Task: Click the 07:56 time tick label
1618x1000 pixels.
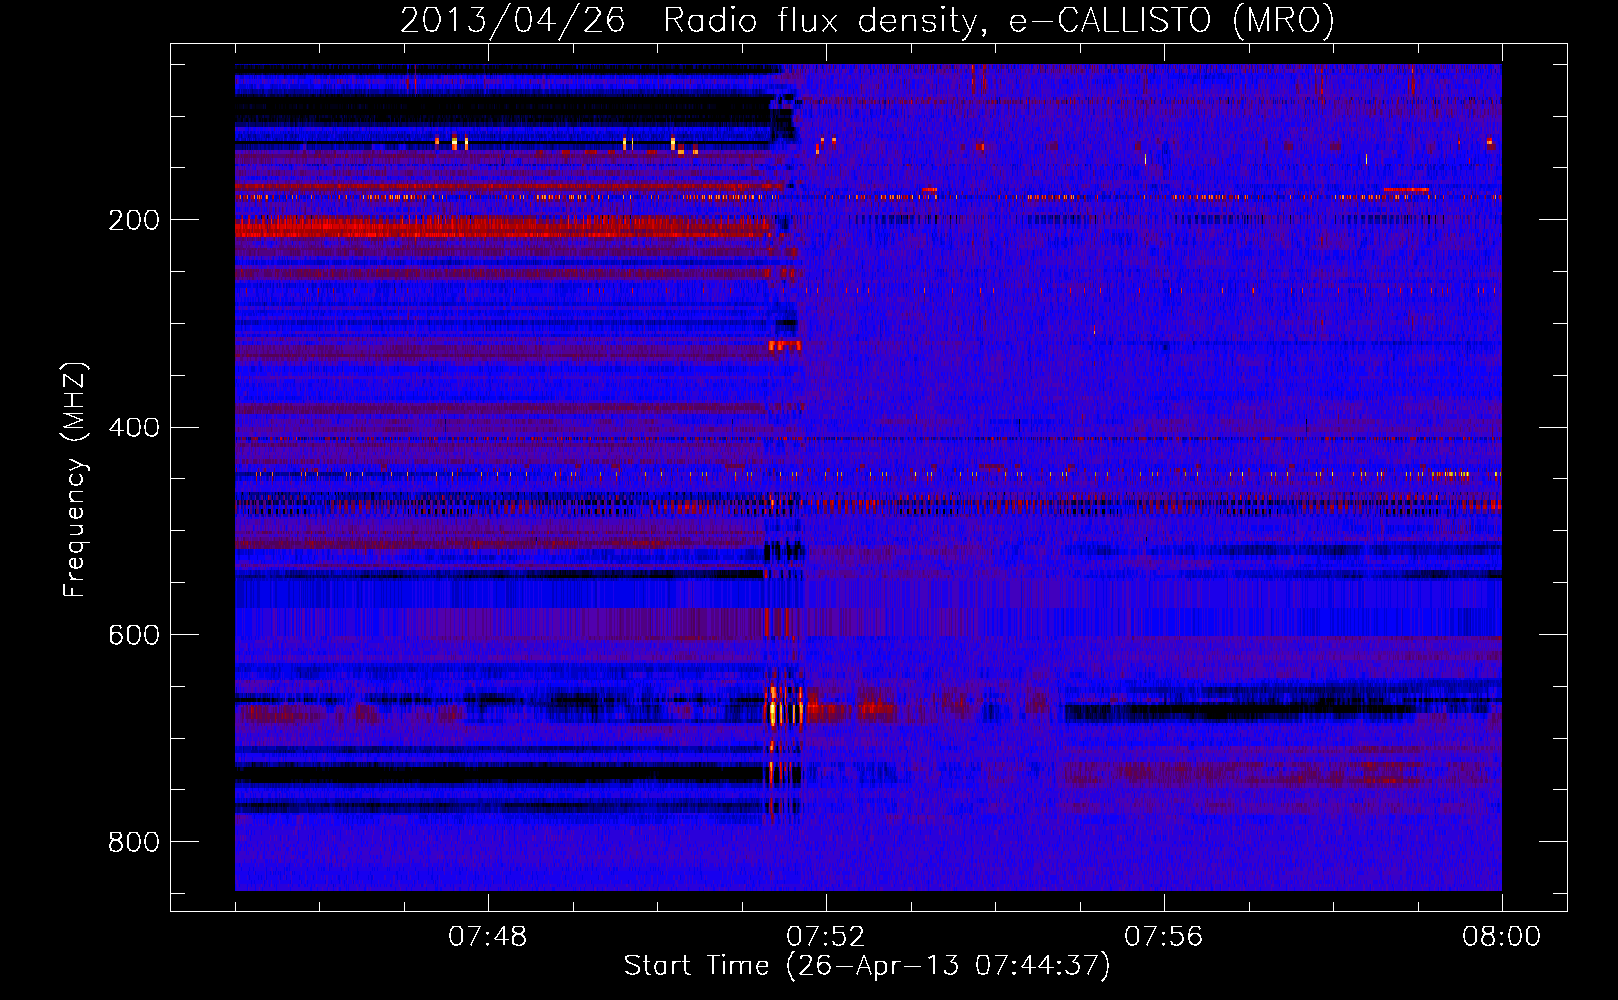Action: tap(1163, 937)
